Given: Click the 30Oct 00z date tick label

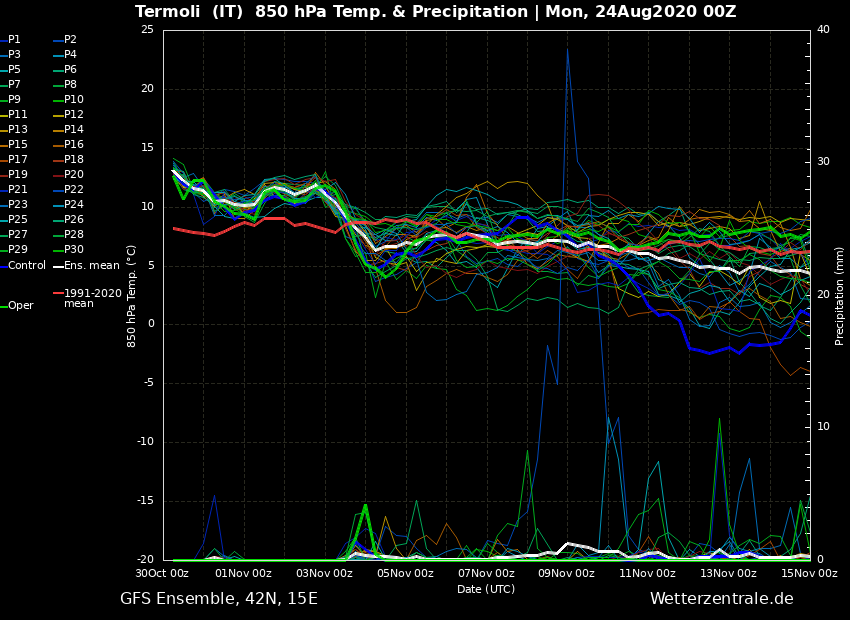Looking at the screenshot, I should (x=162, y=574).
